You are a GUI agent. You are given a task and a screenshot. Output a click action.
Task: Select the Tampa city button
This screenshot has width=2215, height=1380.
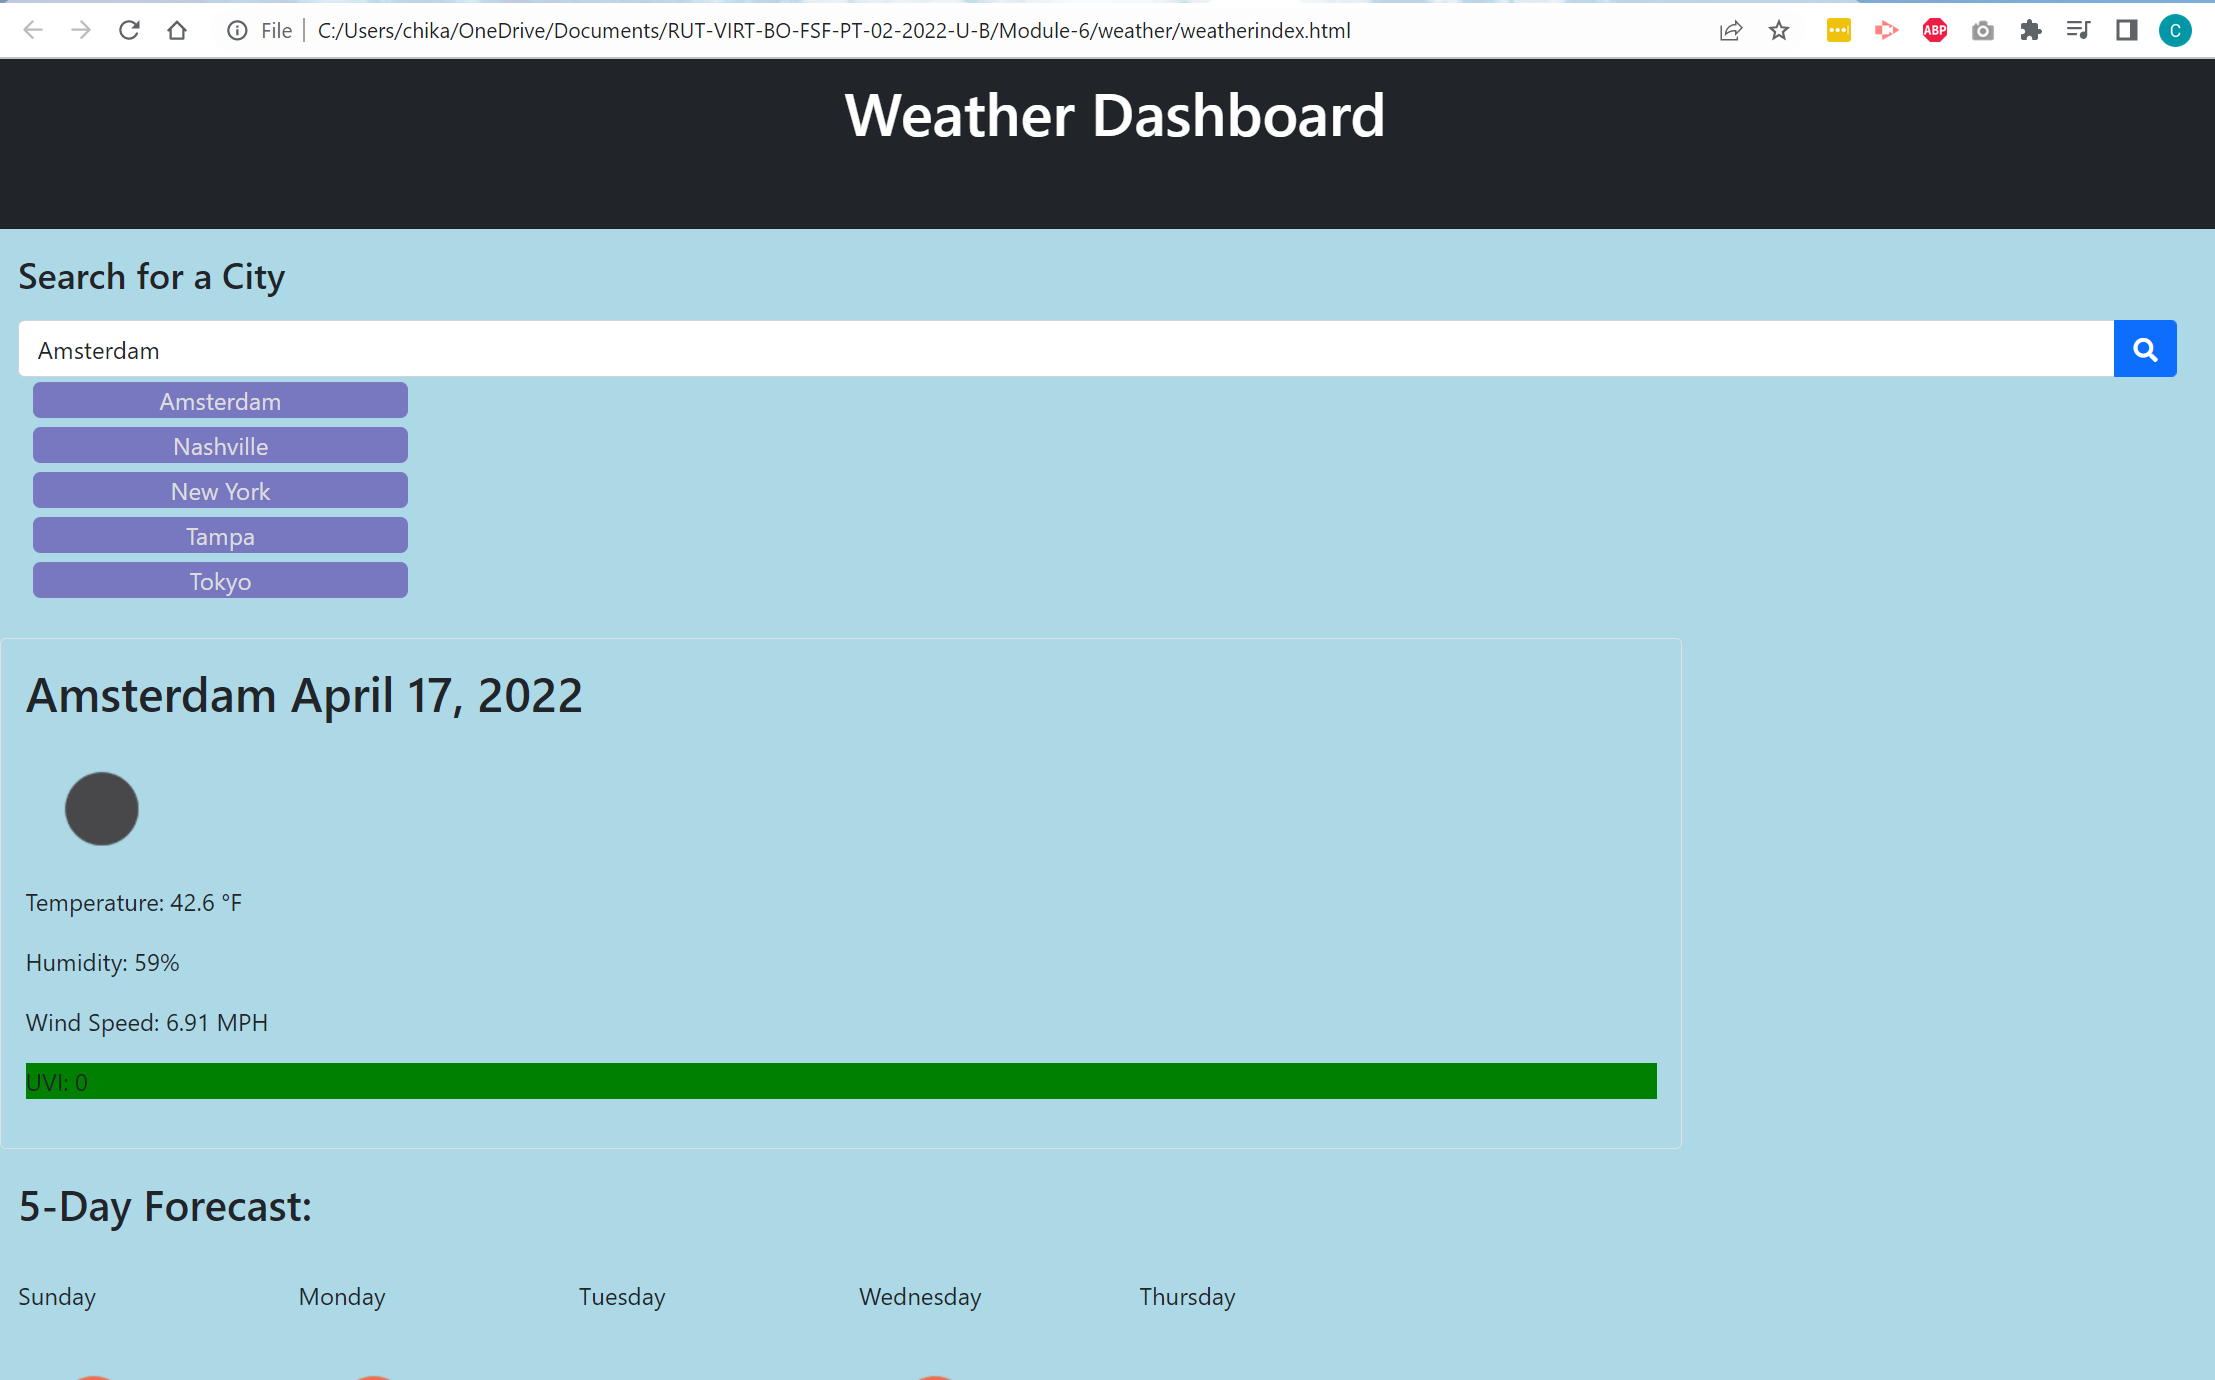click(x=220, y=535)
